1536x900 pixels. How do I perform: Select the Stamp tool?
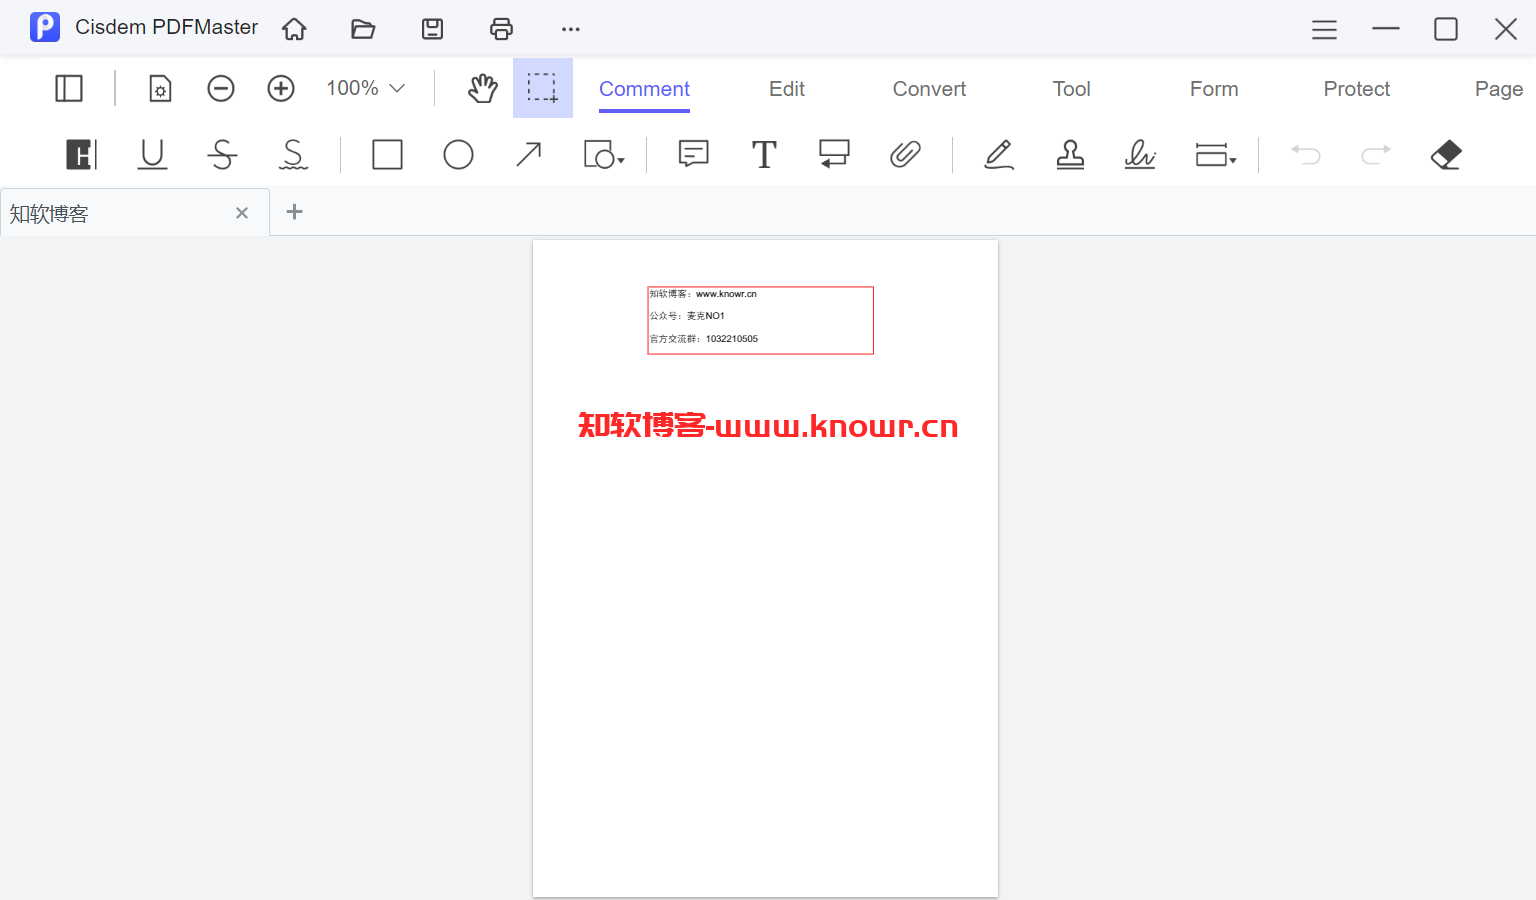(x=1070, y=154)
